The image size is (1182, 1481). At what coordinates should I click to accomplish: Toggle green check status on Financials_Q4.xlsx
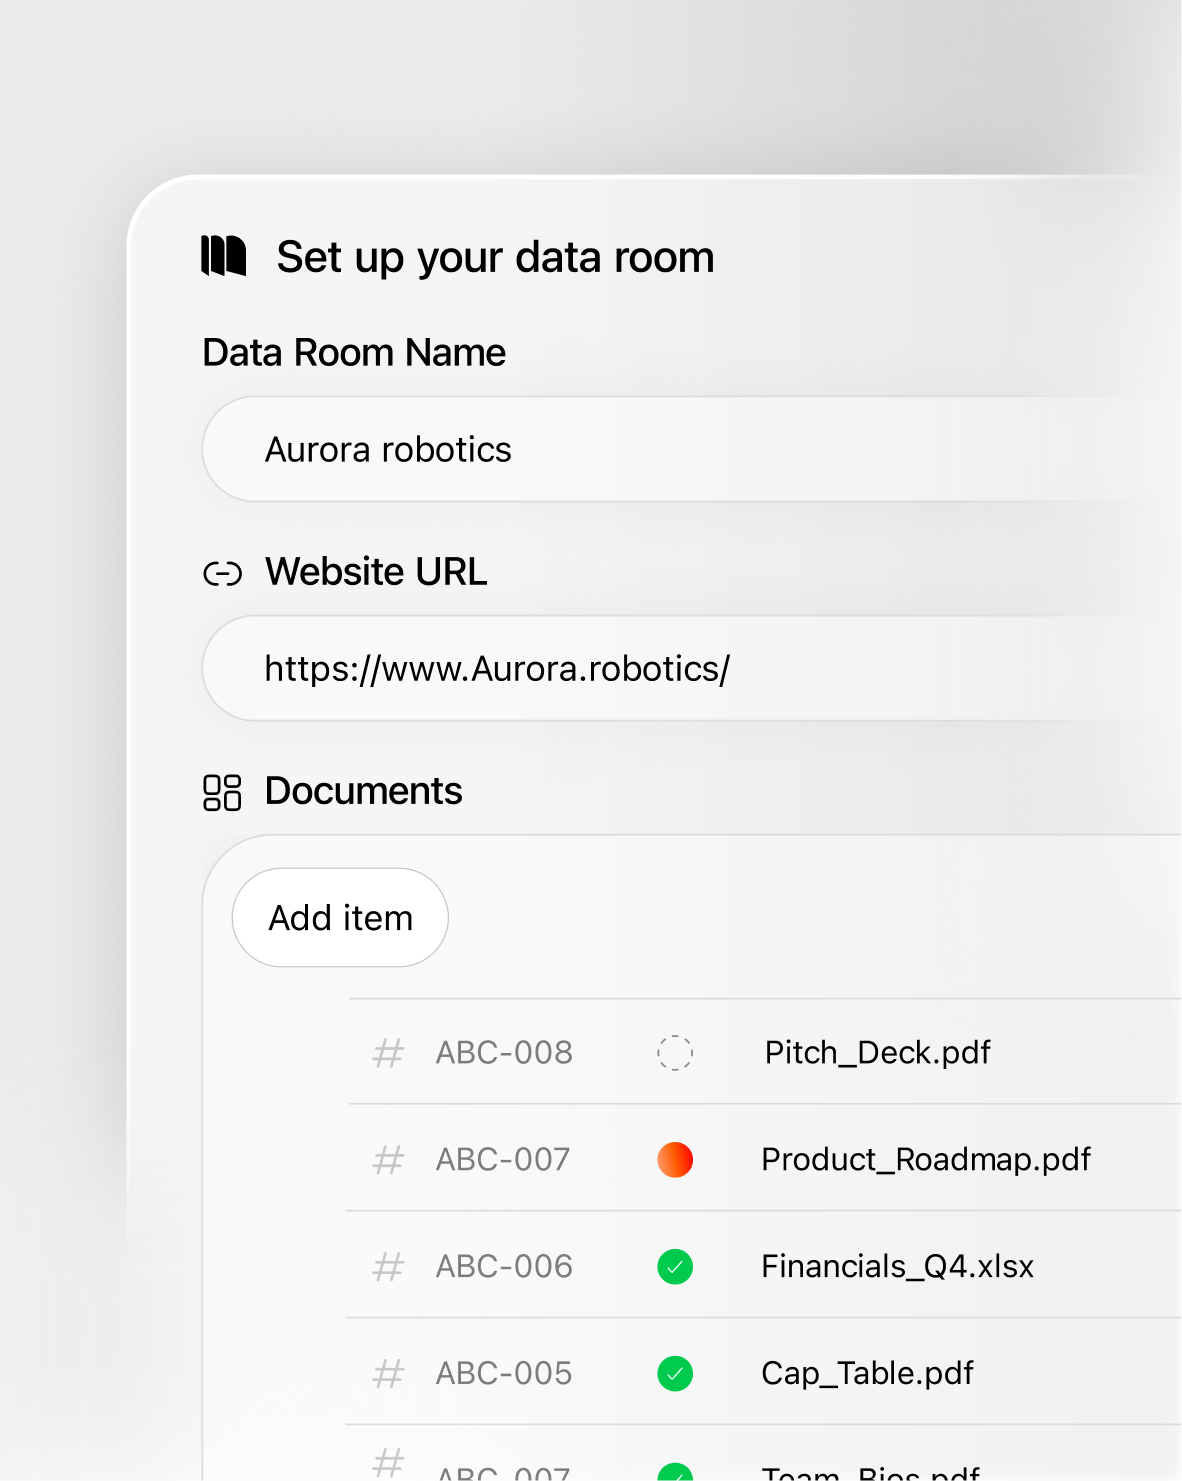[675, 1267]
